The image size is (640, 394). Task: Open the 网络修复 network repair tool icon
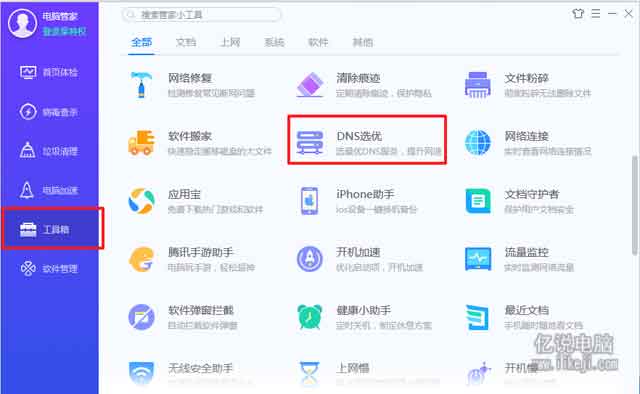pyautogui.click(x=141, y=85)
